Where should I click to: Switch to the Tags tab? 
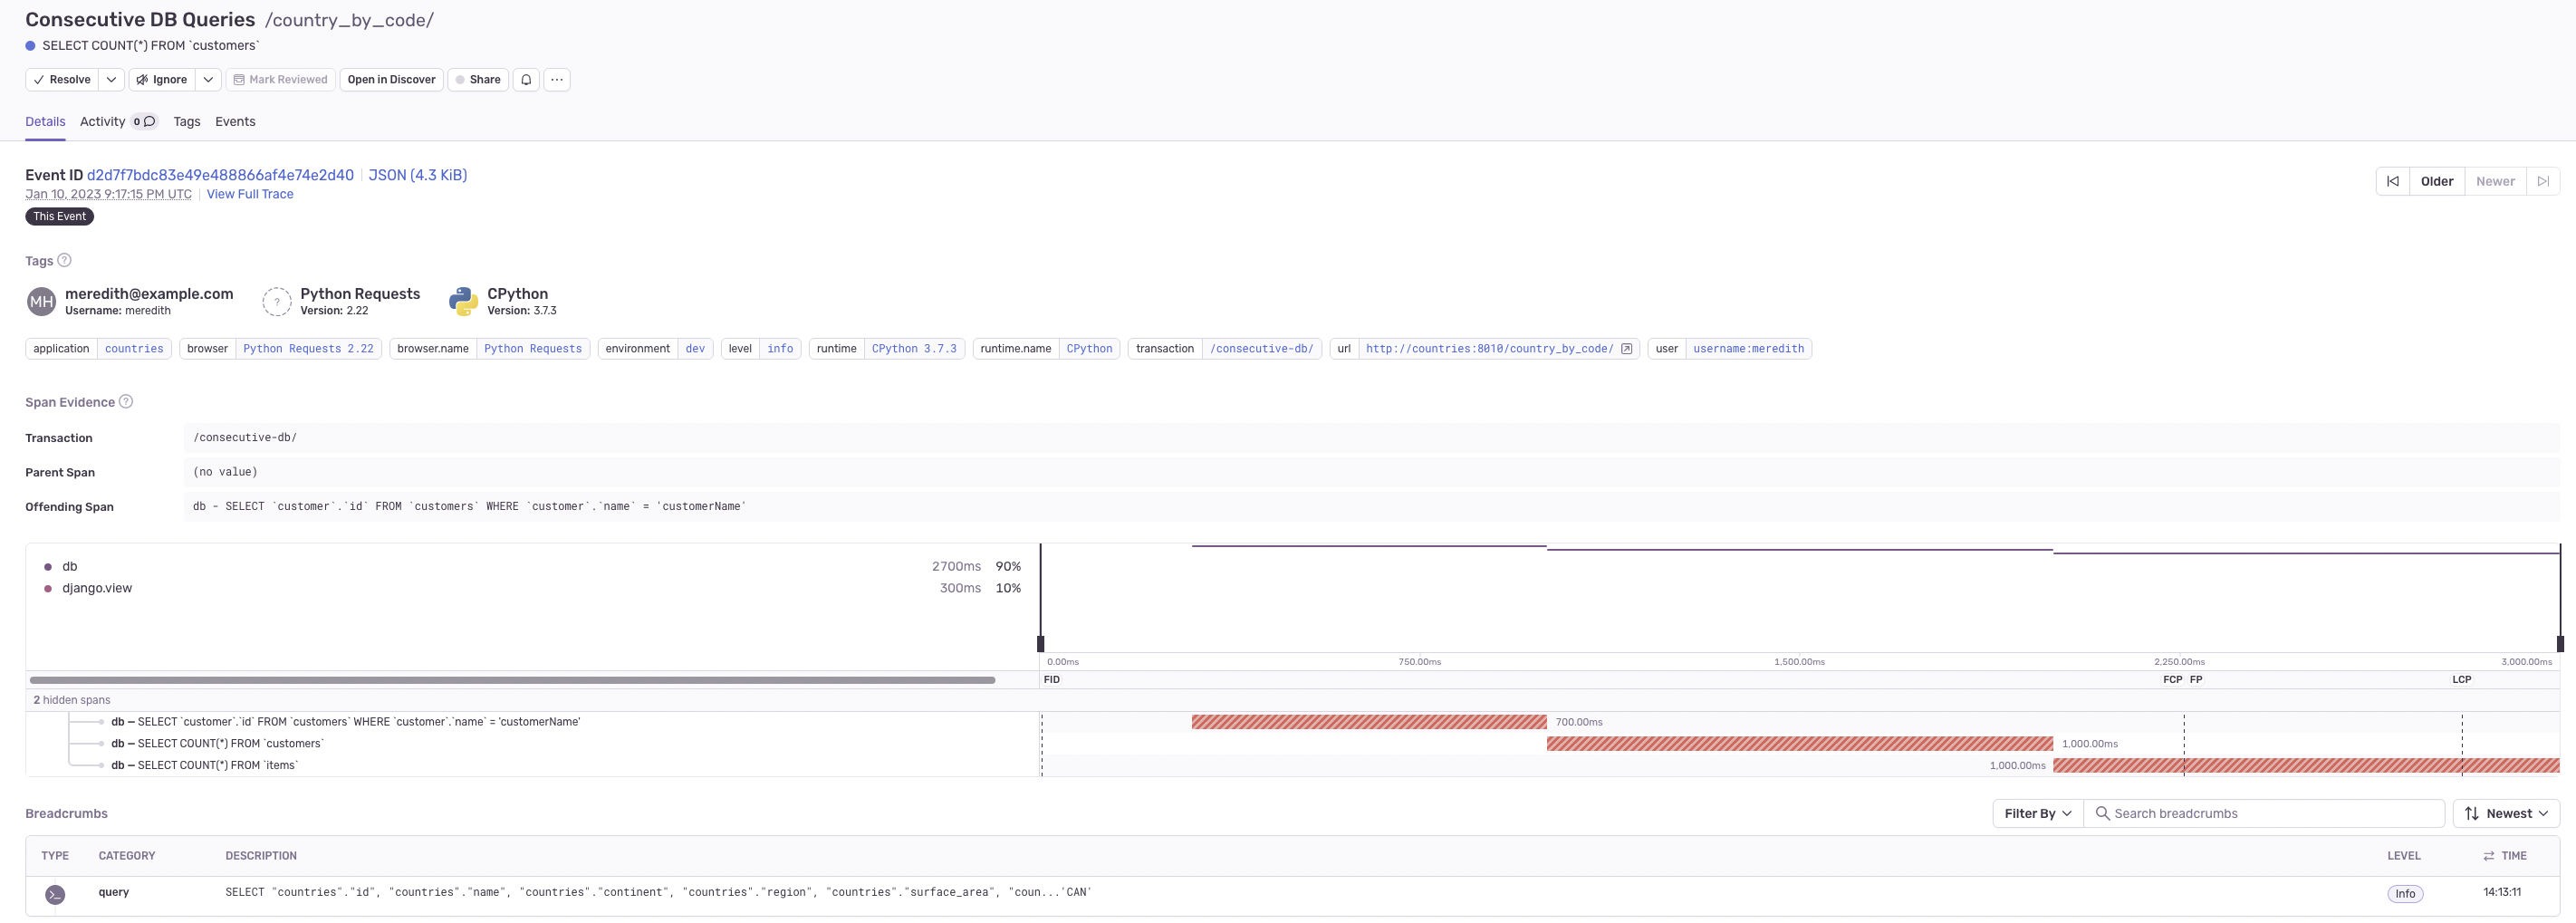click(x=187, y=122)
